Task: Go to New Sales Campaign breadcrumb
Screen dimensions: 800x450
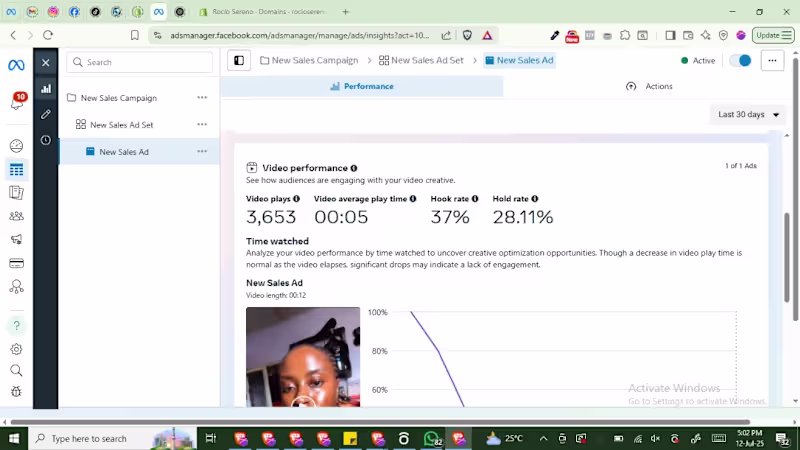Action: click(309, 60)
